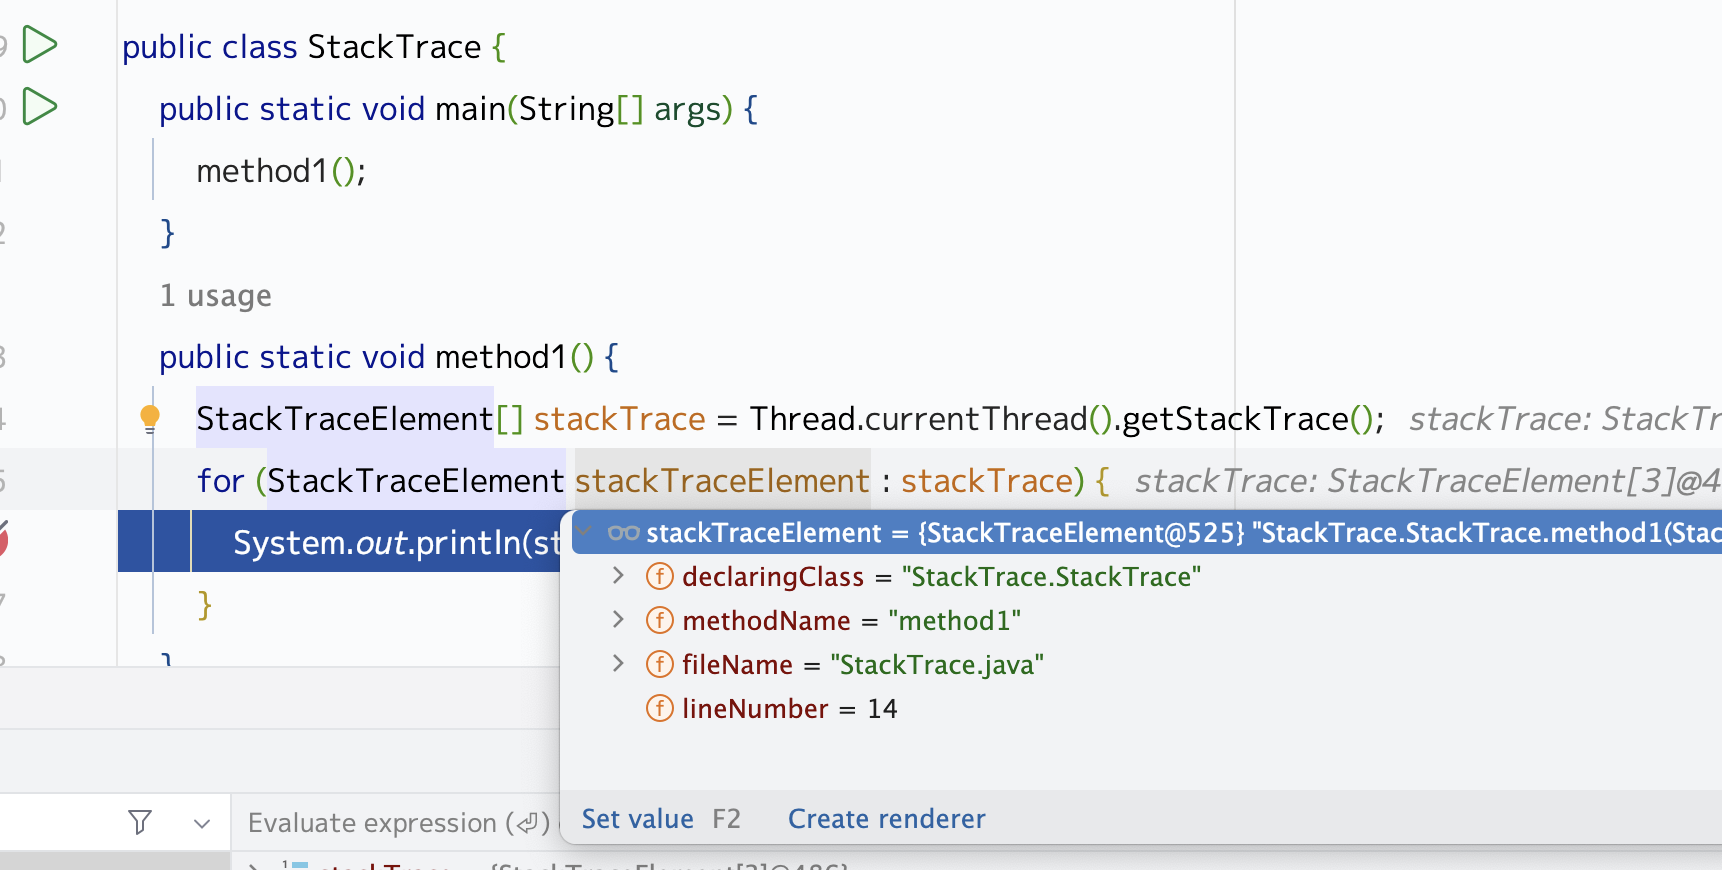The width and height of the screenshot is (1722, 870).
Task: Click the Create renderer link
Action: click(x=886, y=819)
